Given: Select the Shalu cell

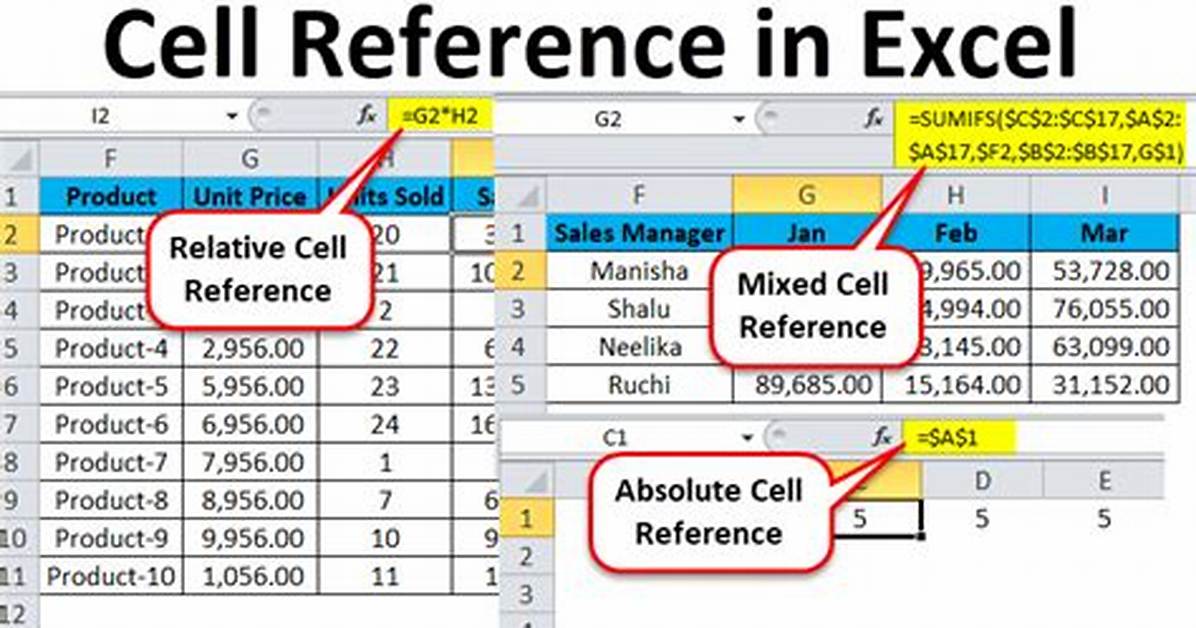Looking at the screenshot, I should pos(639,309).
